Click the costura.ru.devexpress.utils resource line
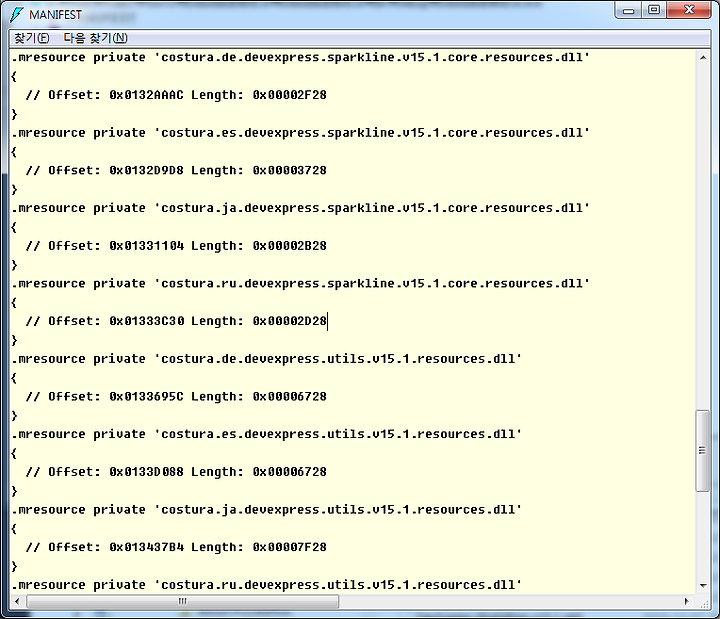The image size is (720, 619). [x=267, y=585]
